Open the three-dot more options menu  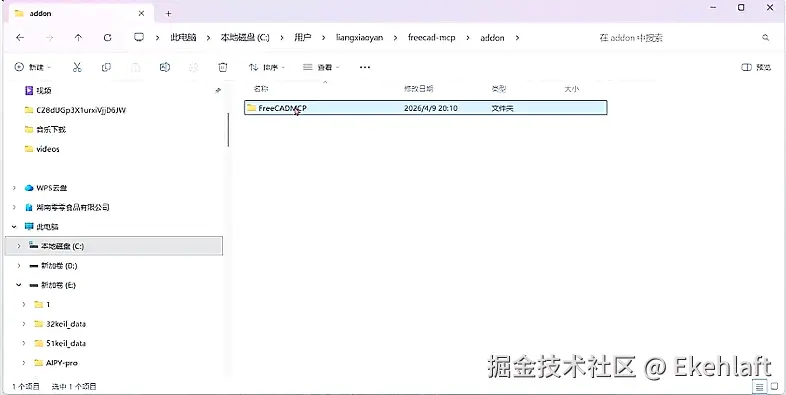365,67
